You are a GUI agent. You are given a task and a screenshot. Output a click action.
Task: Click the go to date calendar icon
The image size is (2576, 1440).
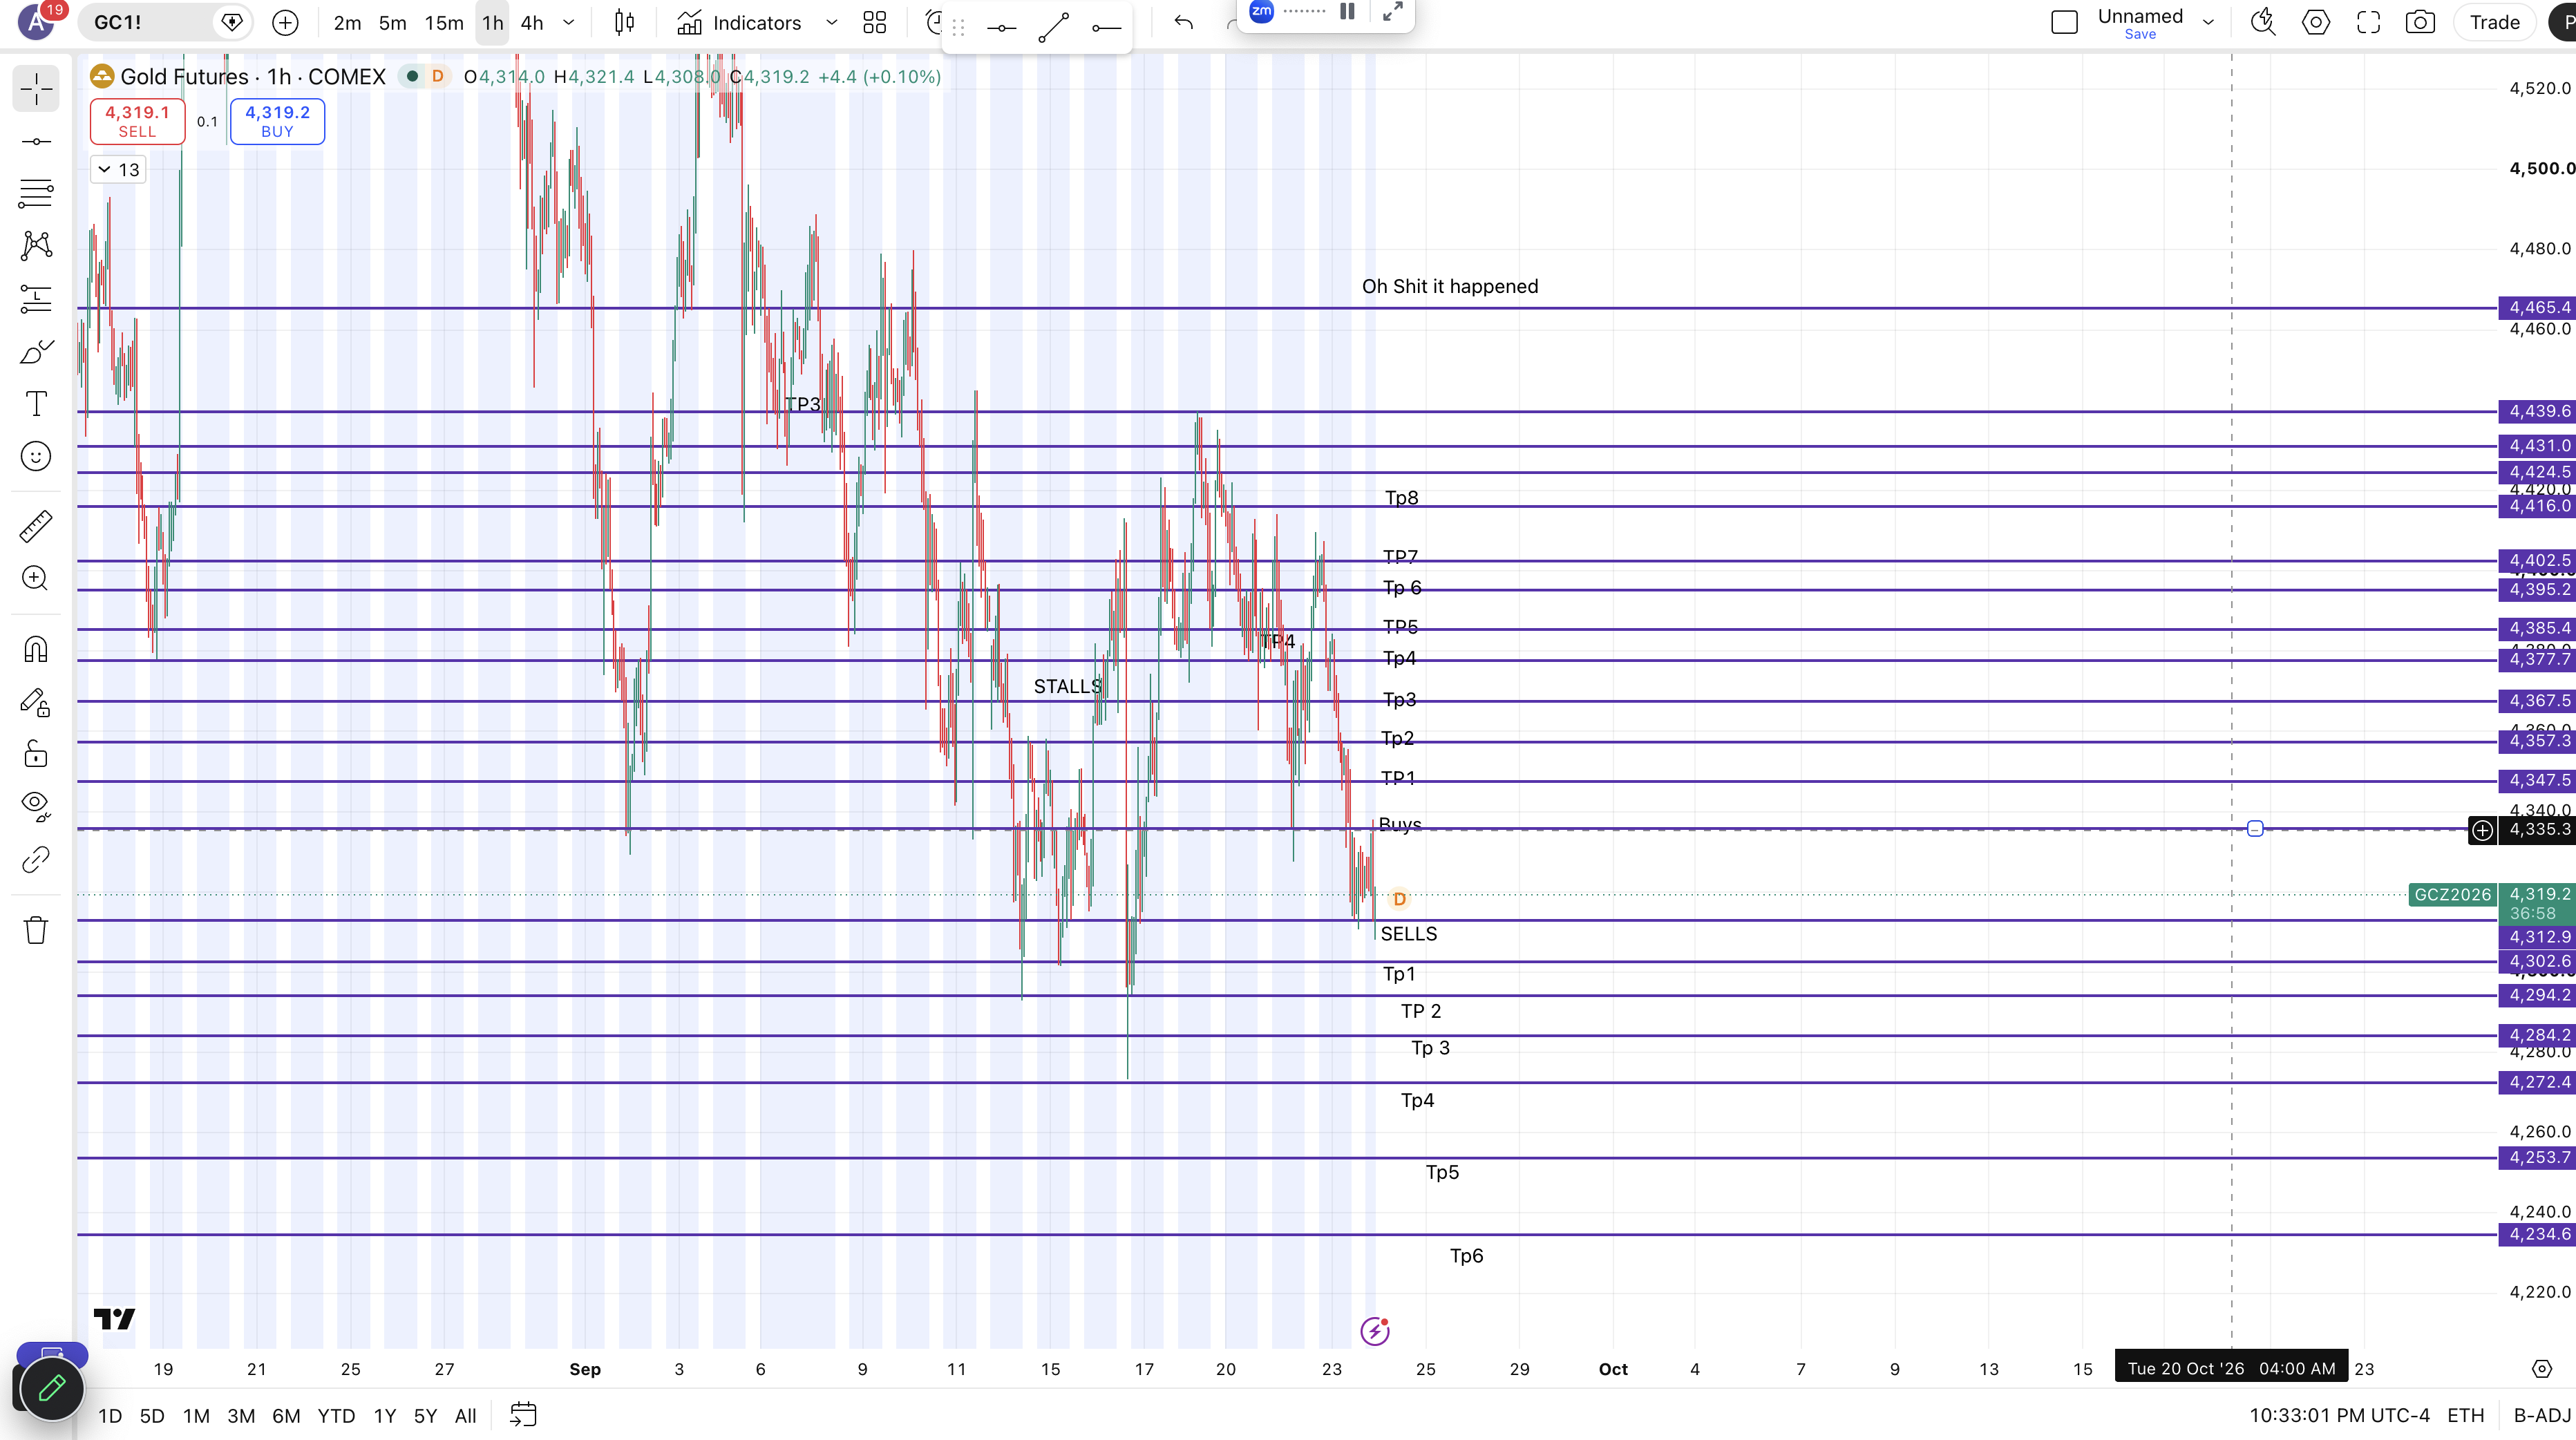pos(523,1415)
